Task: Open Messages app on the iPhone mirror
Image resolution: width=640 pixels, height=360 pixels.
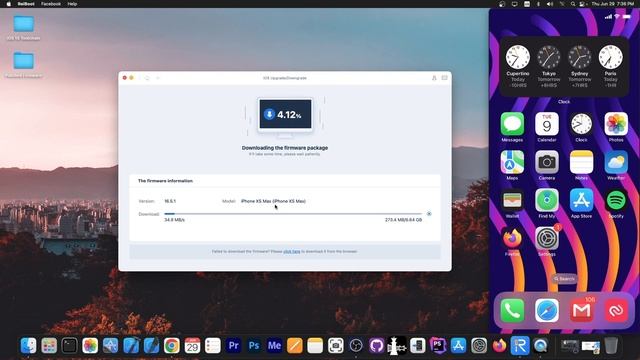Action: coord(512,124)
